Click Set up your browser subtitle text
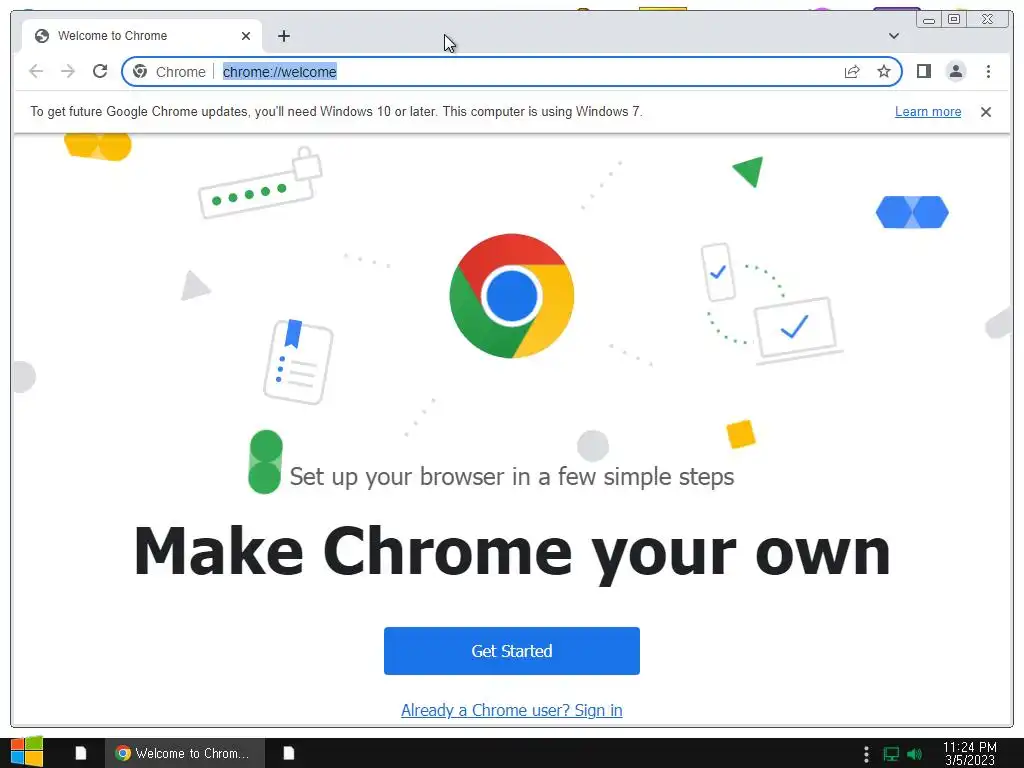Image resolution: width=1024 pixels, height=768 pixels. pyautogui.click(x=511, y=477)
